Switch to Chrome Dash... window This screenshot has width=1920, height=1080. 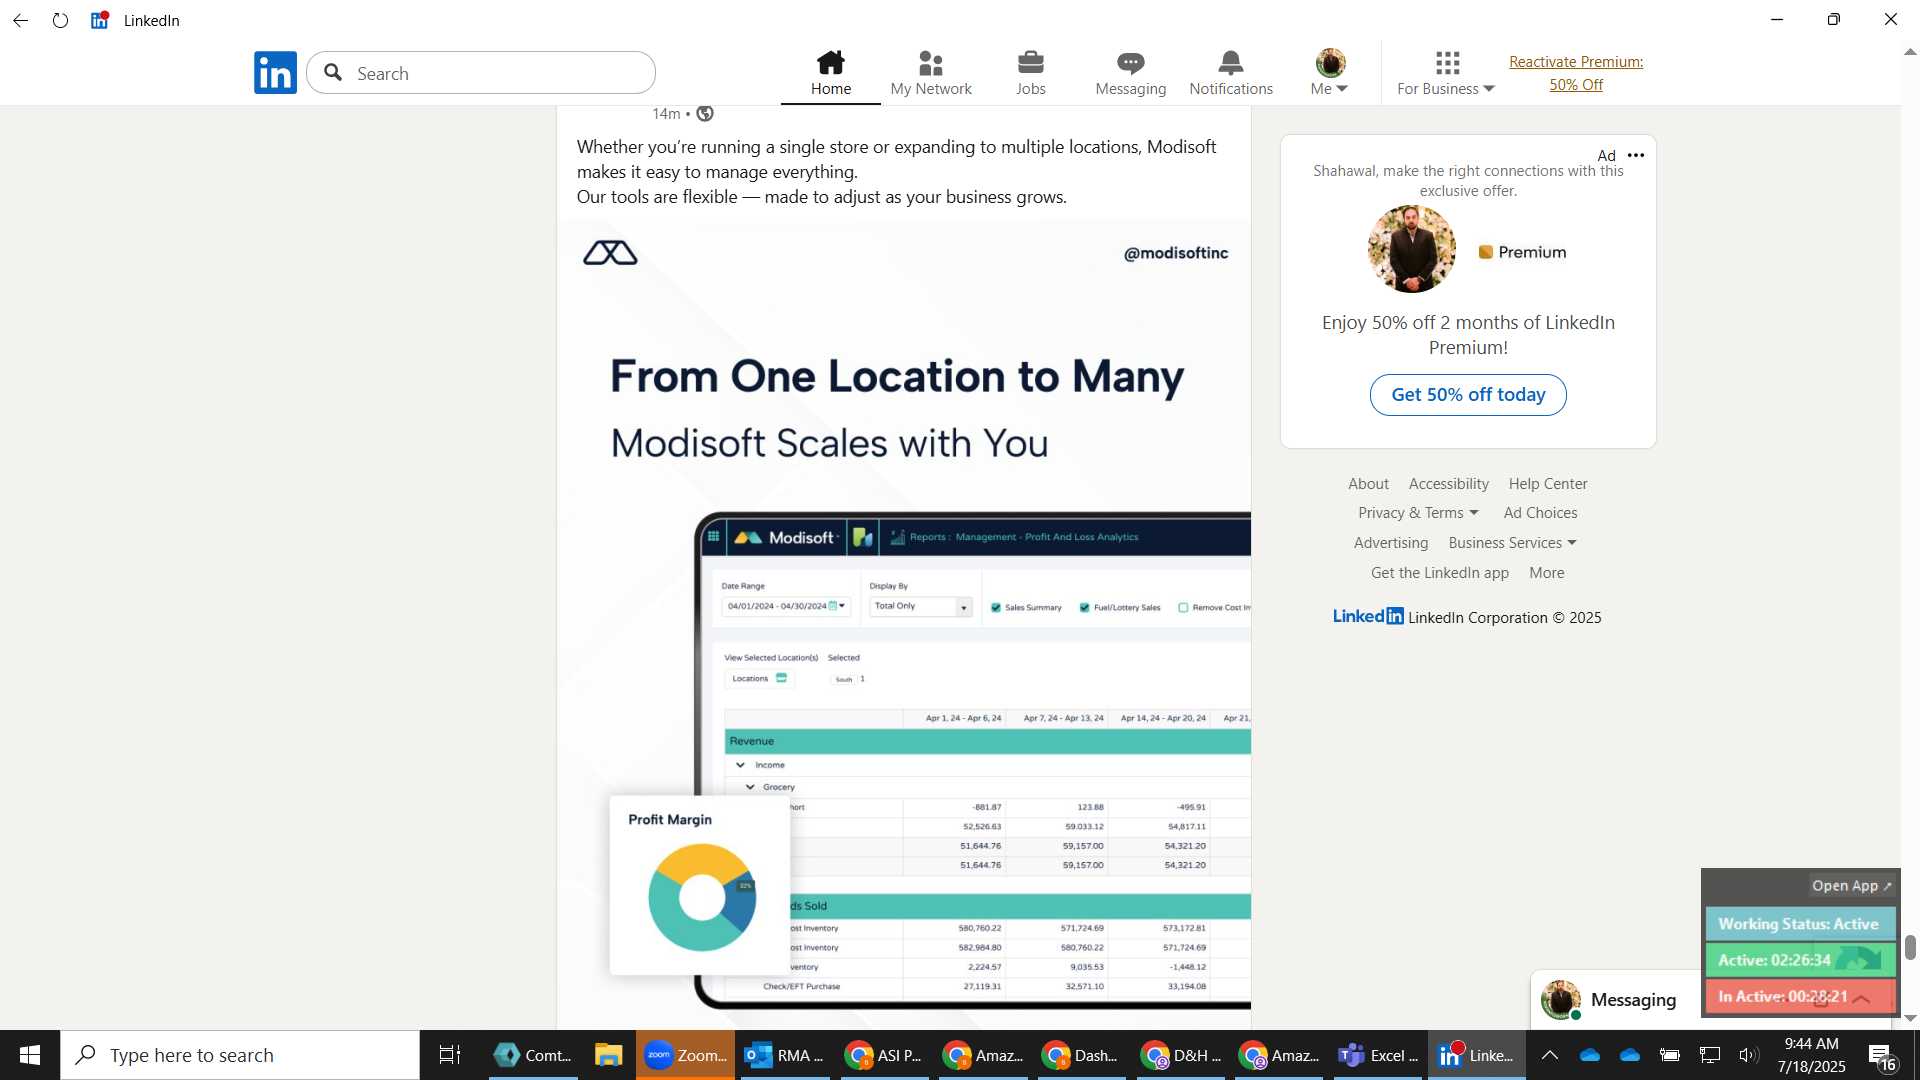1080,1055
